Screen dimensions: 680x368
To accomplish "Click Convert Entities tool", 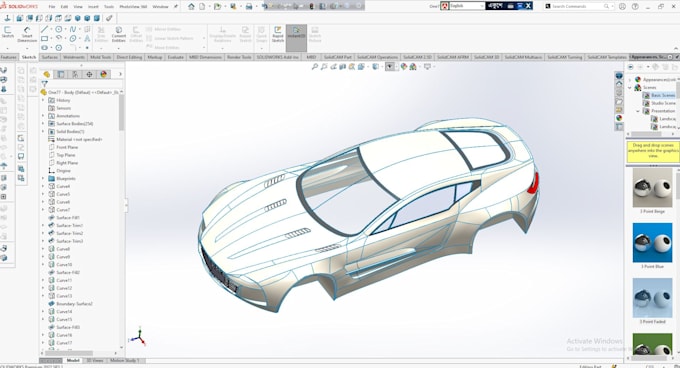I will pyautogui.click(x=118, y=34).
